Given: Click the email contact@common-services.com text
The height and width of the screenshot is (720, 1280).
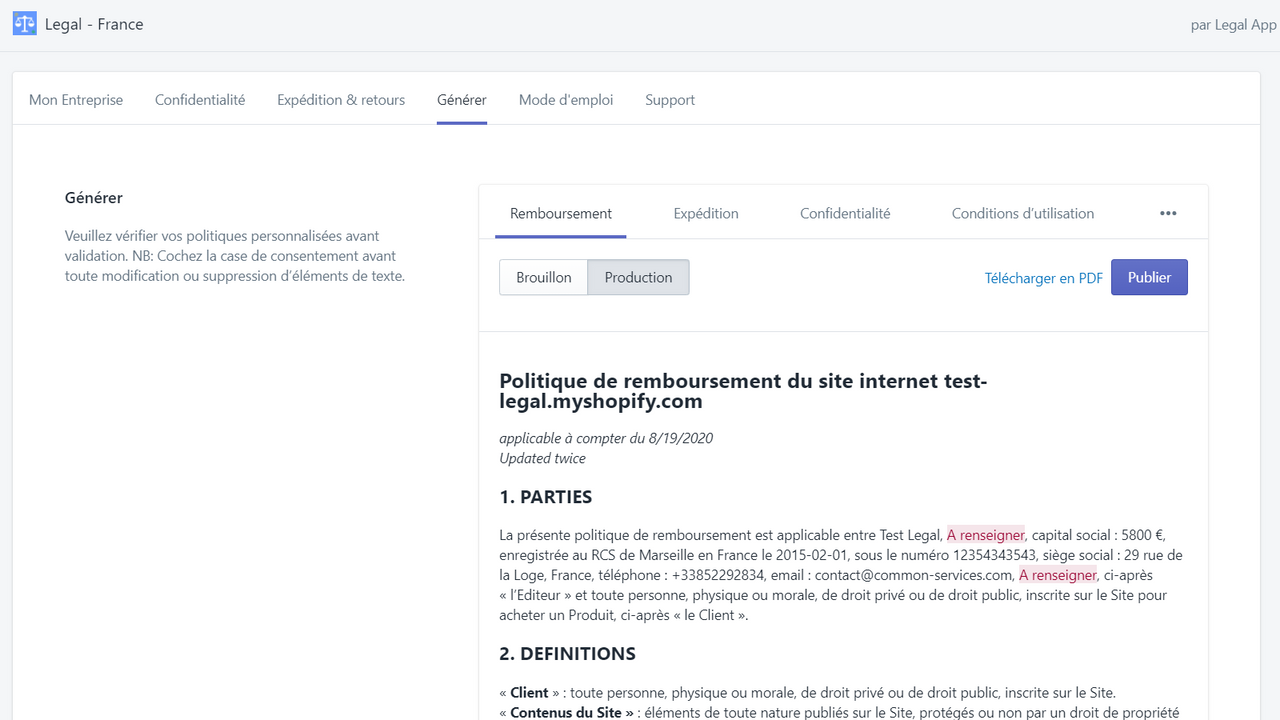Looking at the screenshot, I should [914, 575].
